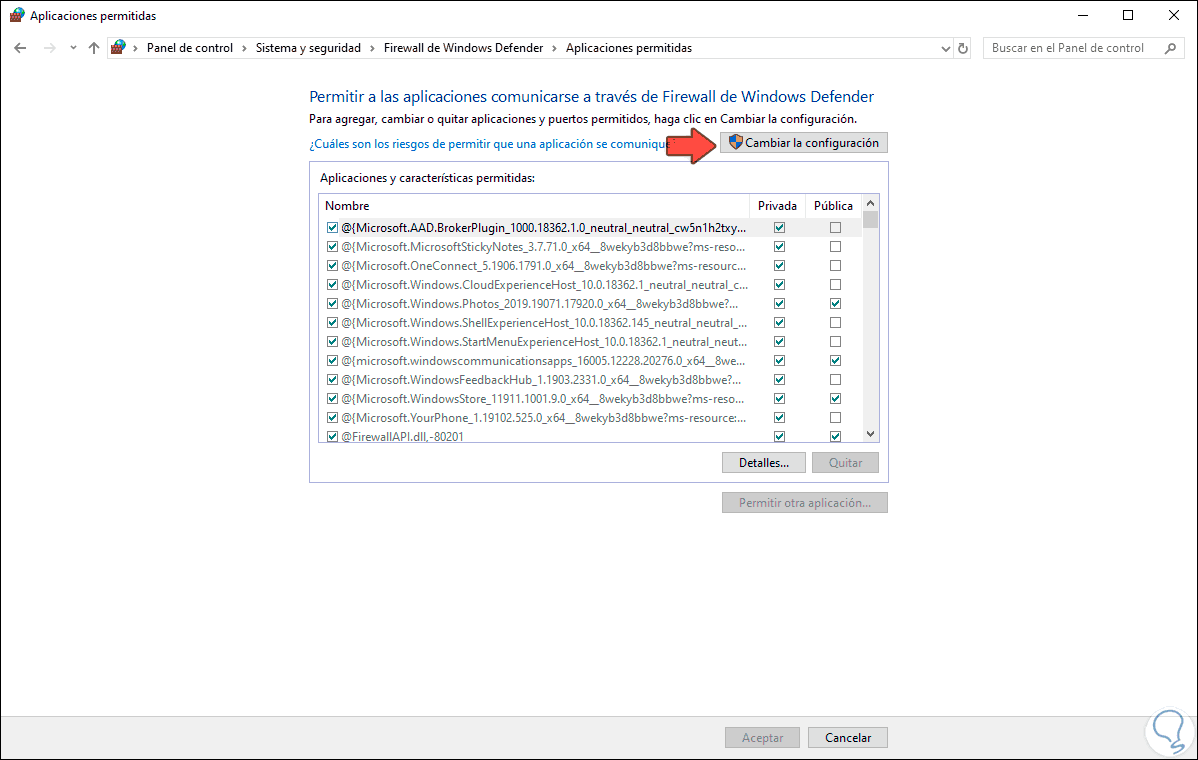Image resolution: width=1198 pixels, height=760 pixels.
Task: Select the Microsoft.YourPhone row name
Action: pos(544,418)
